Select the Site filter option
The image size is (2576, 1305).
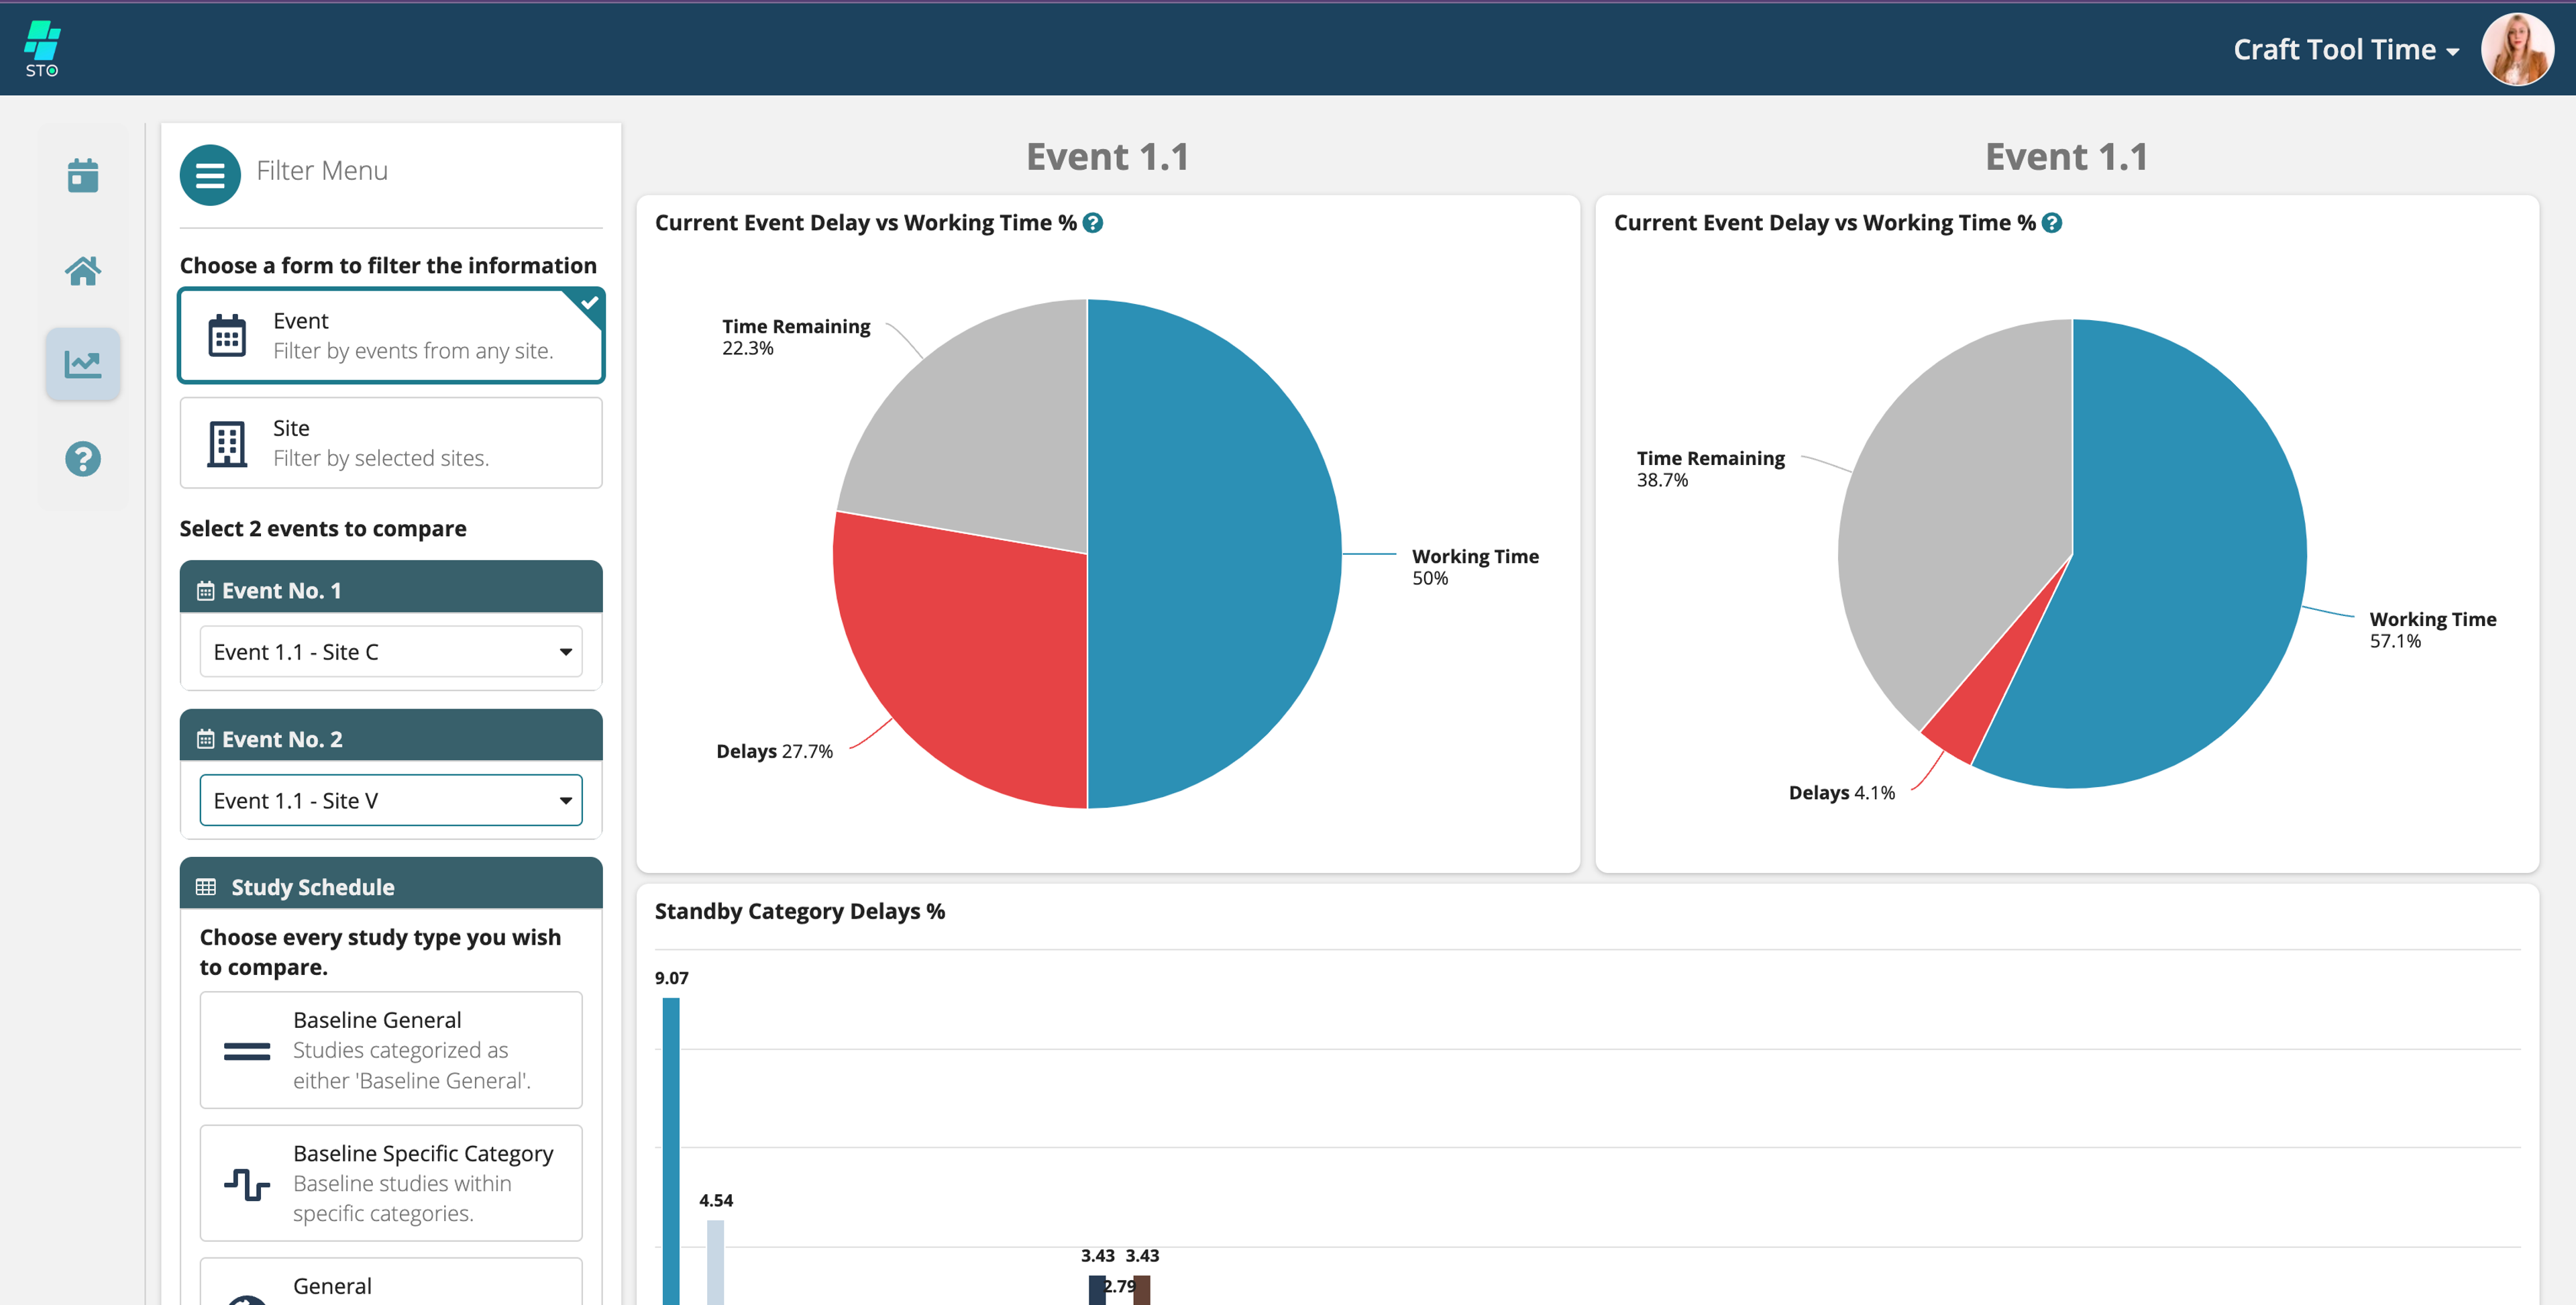pyautogui.click(x=391, y=443)
